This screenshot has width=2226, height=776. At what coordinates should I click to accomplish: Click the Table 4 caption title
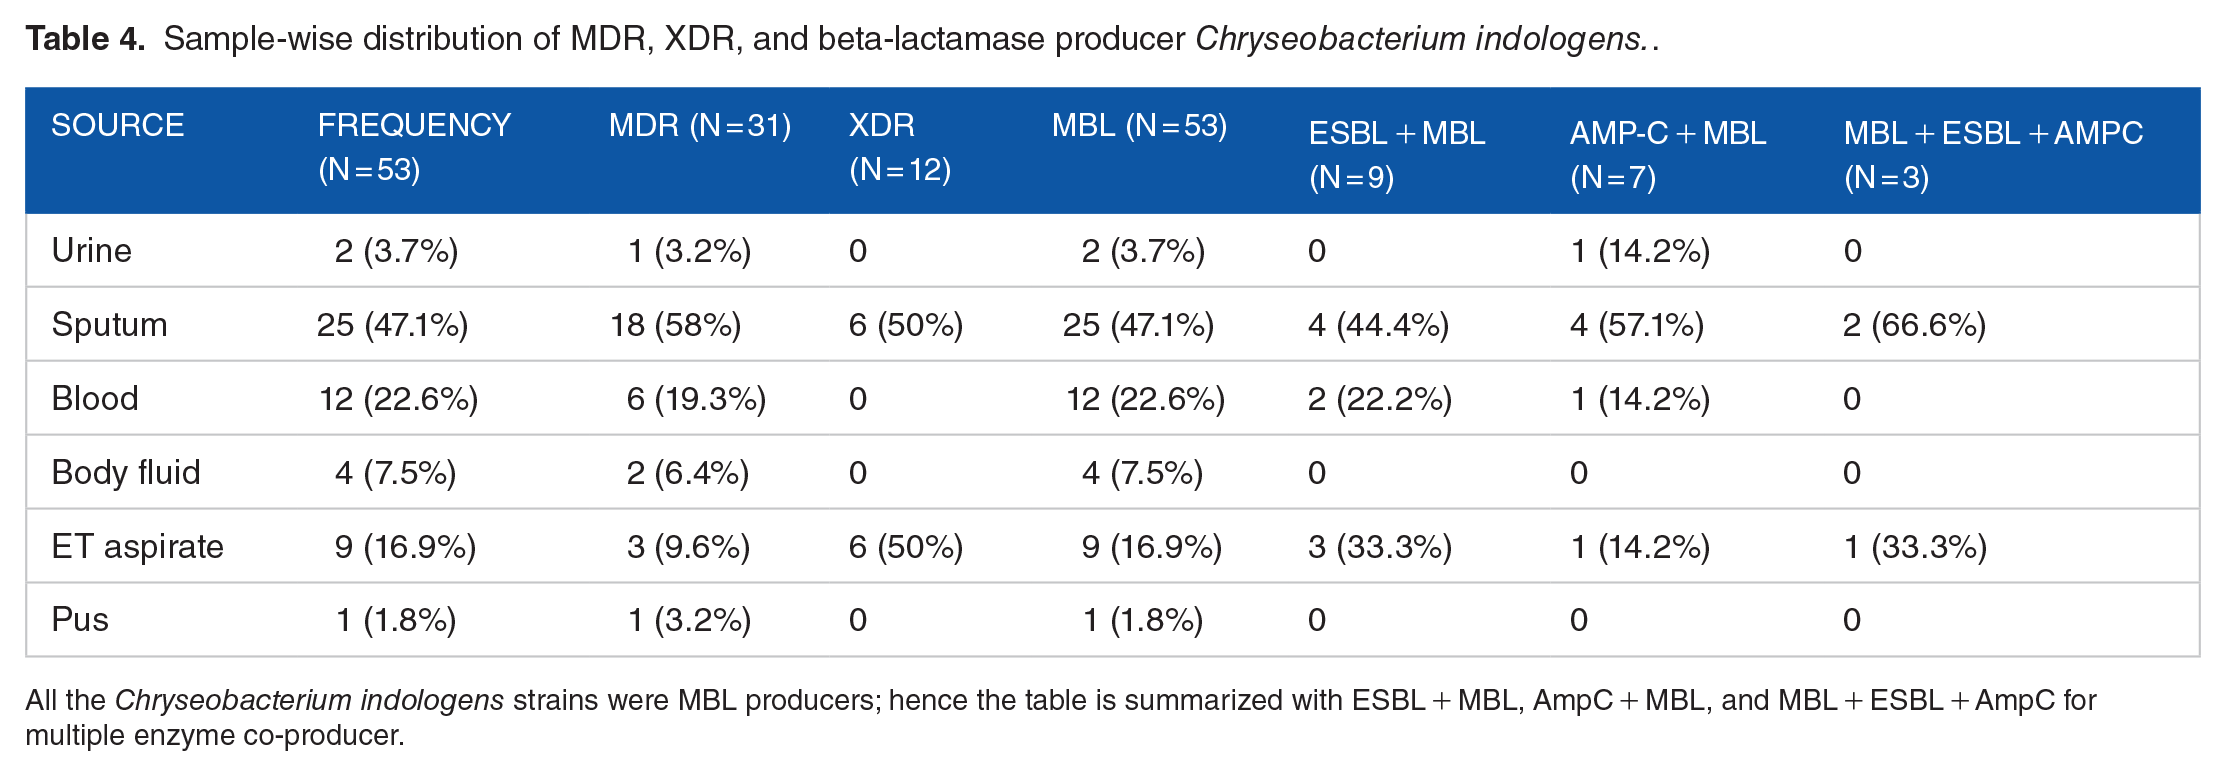point(86,38)
